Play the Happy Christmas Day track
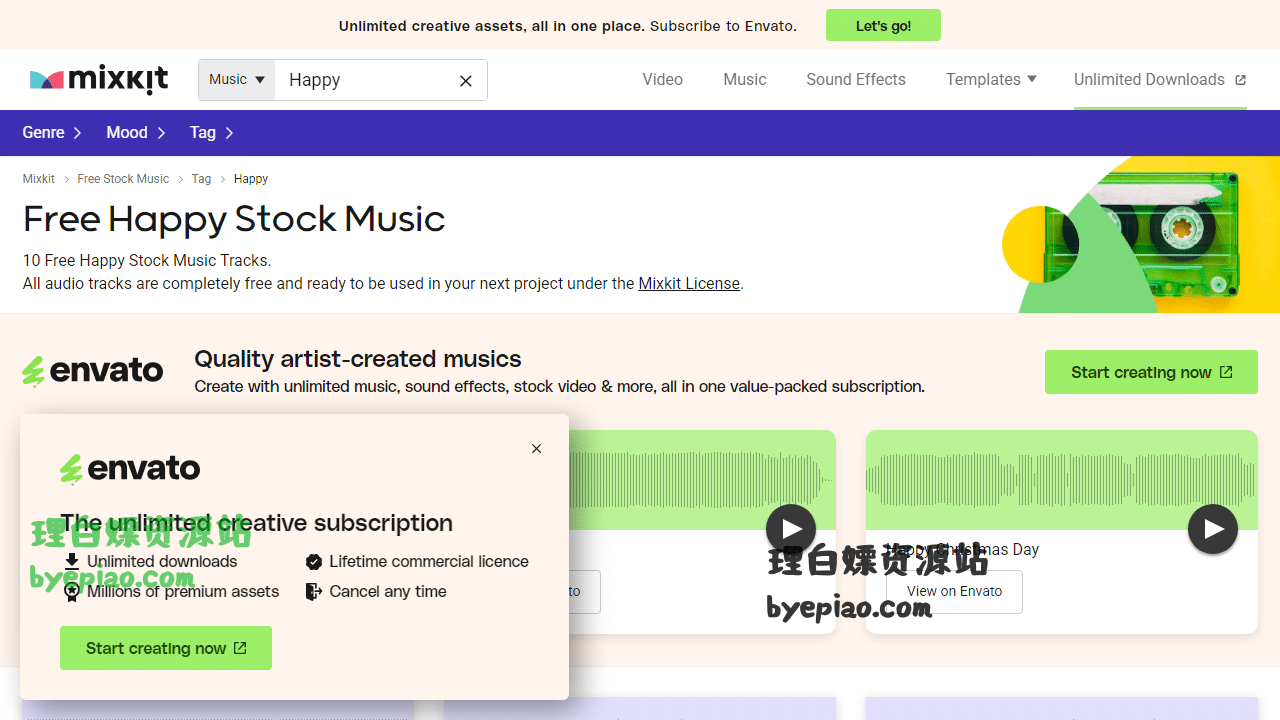This screenshot has height=720, width=1280. click(1213, 529)
